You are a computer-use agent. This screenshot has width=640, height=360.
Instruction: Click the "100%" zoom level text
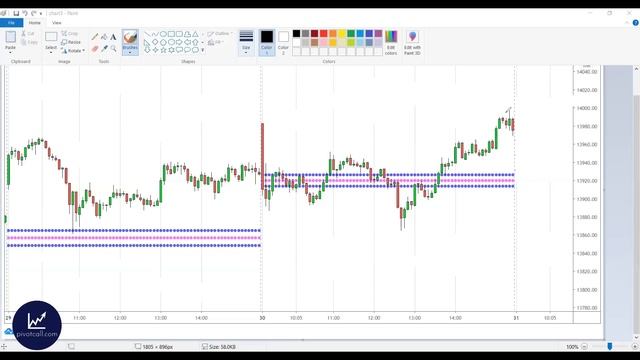[x=572, y=347]
